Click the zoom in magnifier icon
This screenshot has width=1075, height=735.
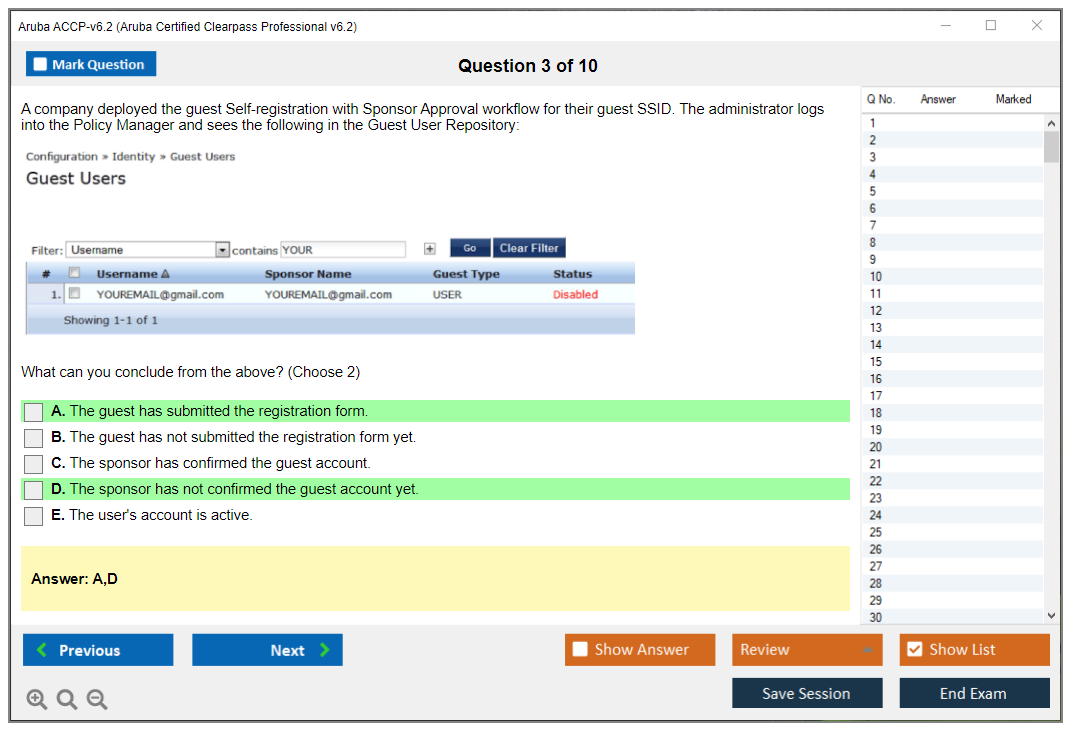[36, 700]
